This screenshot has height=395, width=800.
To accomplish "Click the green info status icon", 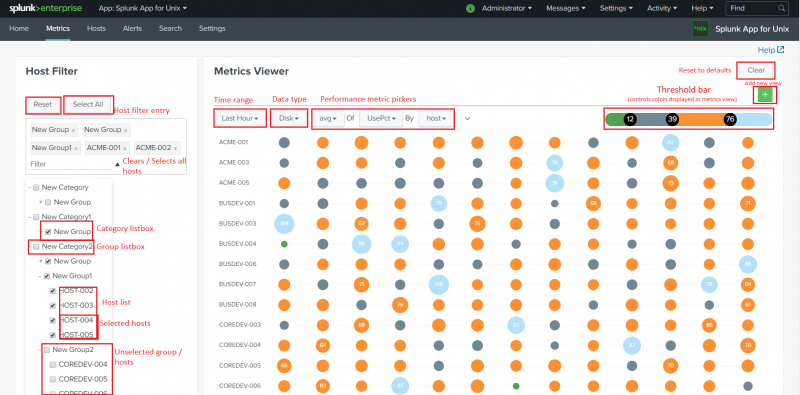I will point(470,8).
